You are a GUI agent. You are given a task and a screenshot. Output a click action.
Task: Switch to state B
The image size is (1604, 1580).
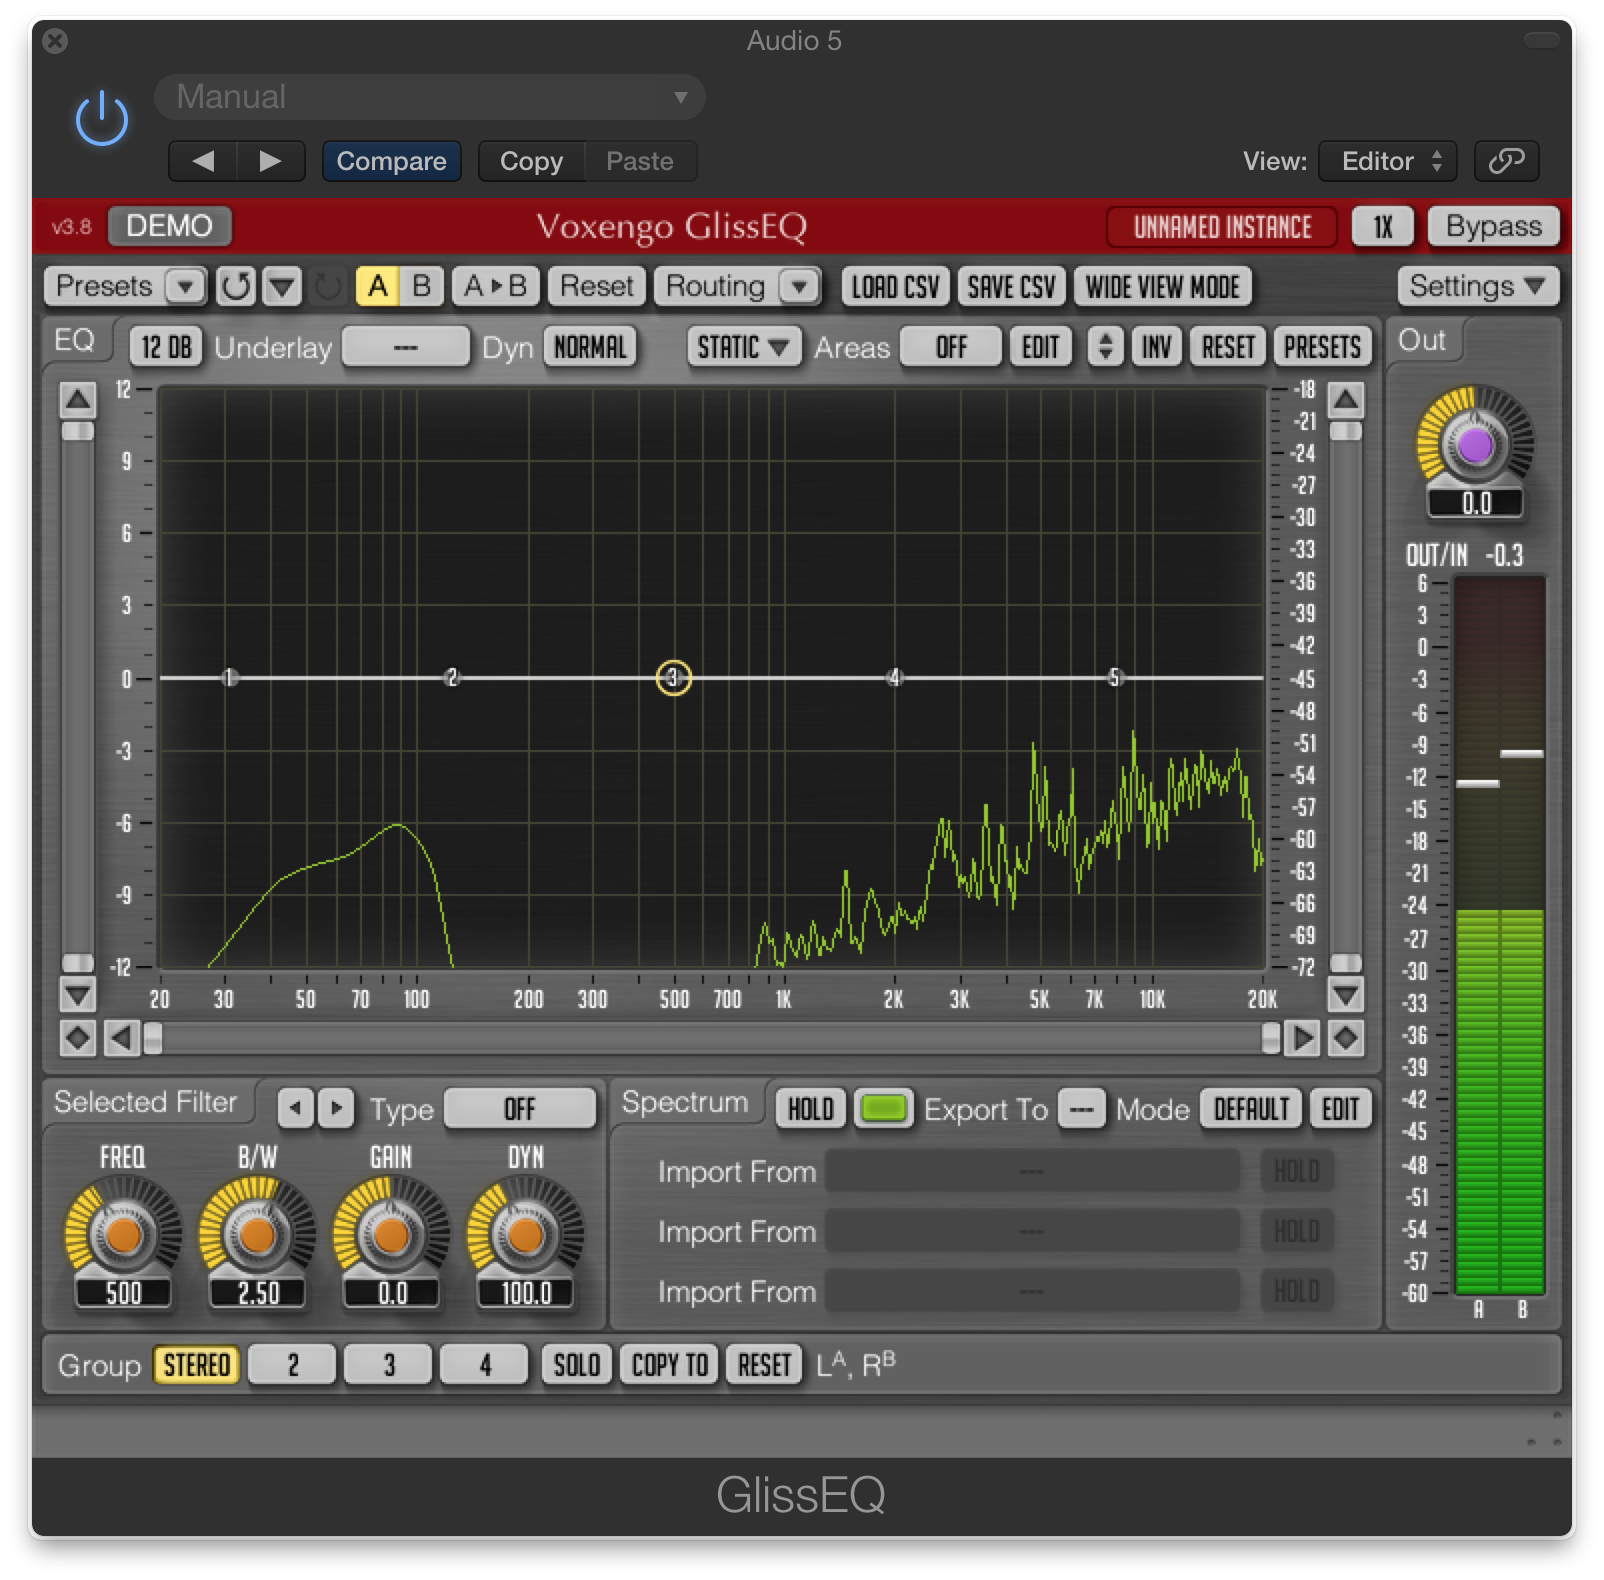point(421,287)
